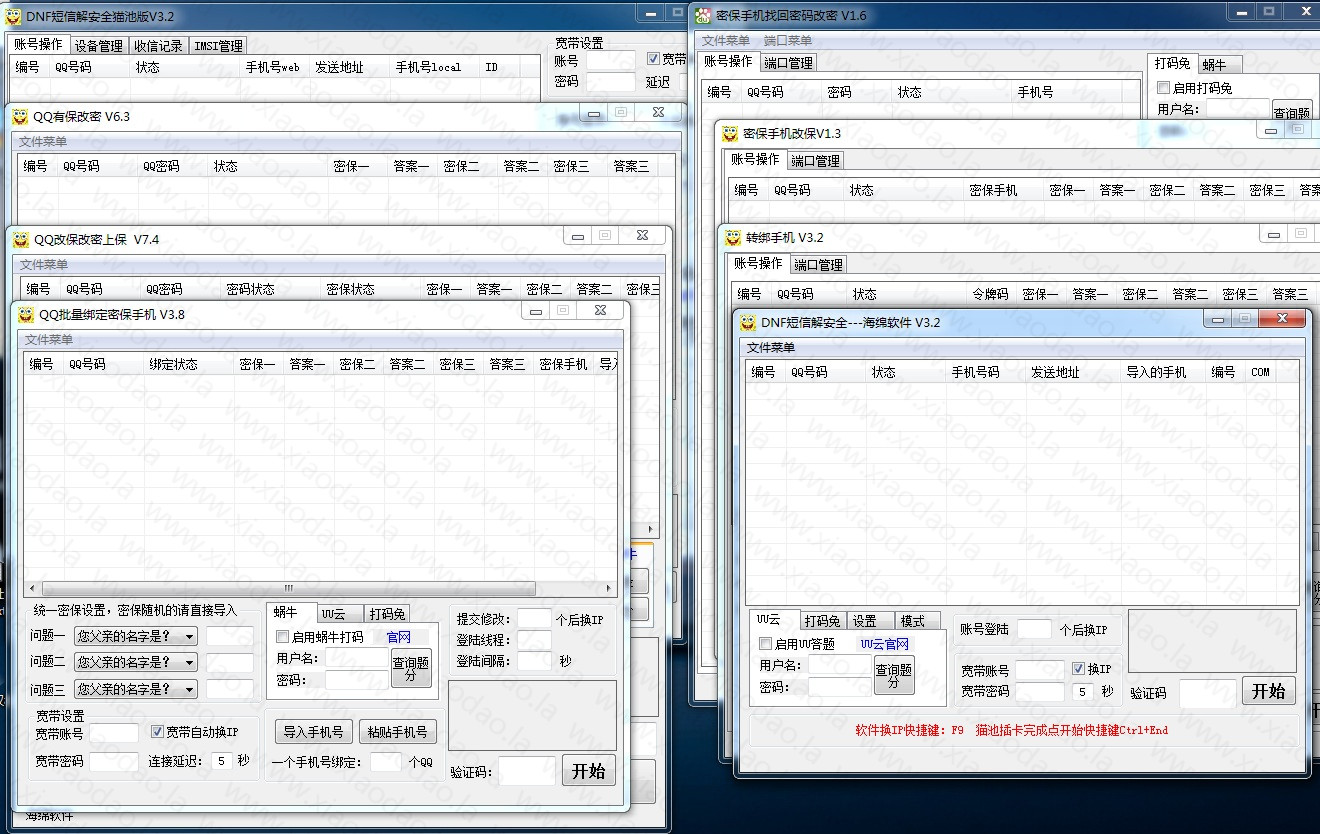Click right scroll arrow under QQ批量绑定 table
This screenshot has width=1320, height=834.
(x=608, y=588)
